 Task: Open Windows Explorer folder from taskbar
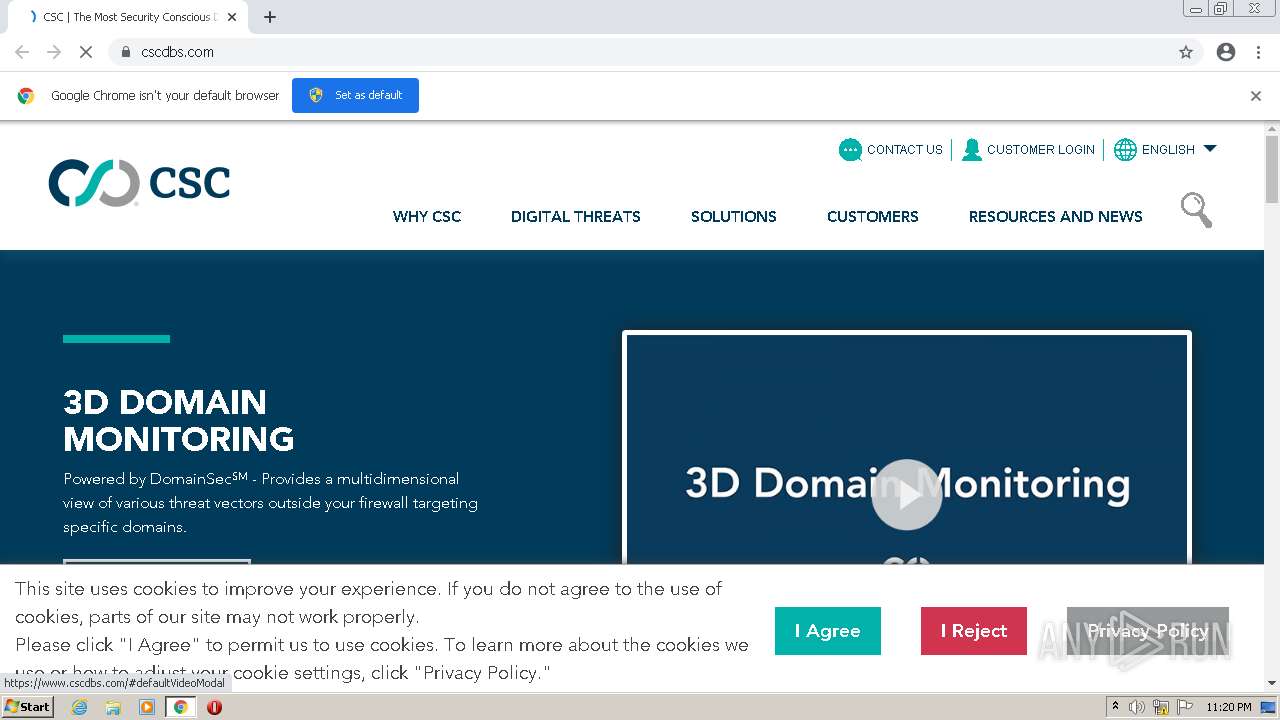113,707
